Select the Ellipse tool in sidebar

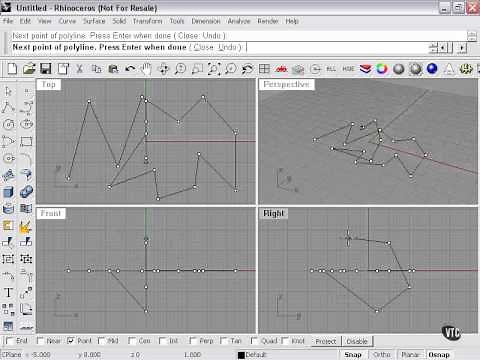click(26, 124)
